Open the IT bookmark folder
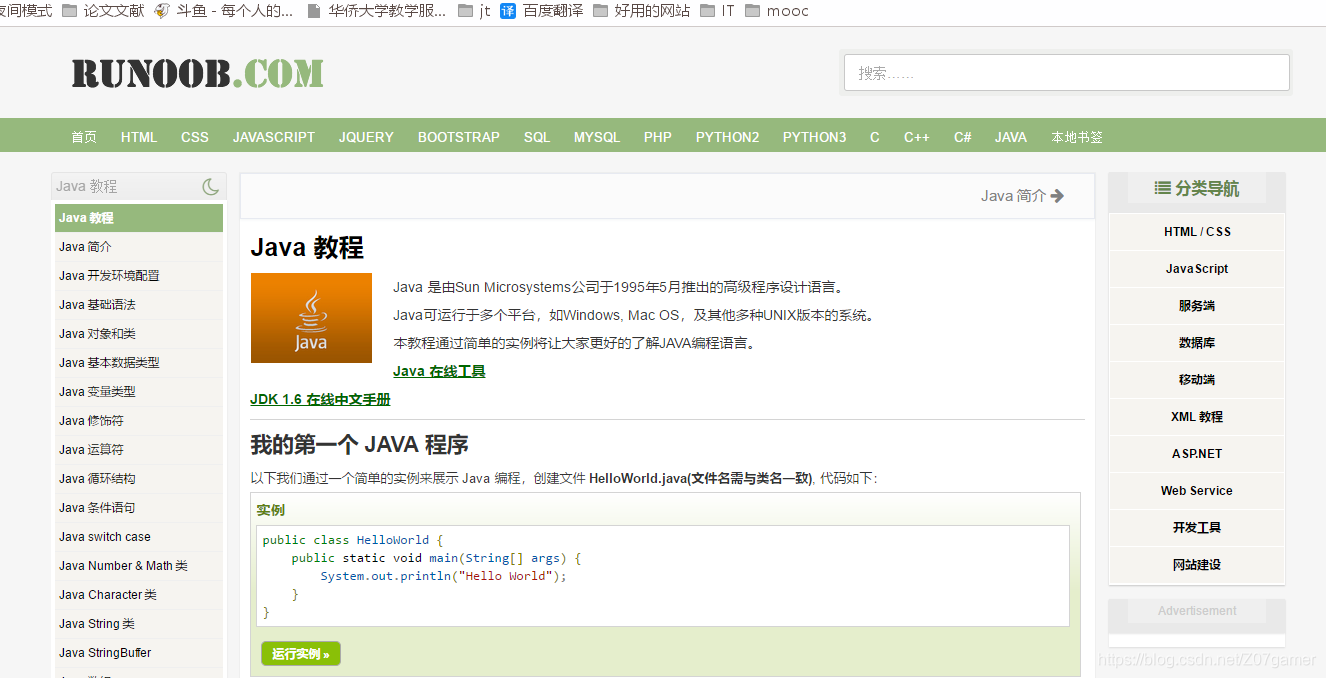Image resolution: width=1326 pixels, height=678 pixels. click(717, 11)
